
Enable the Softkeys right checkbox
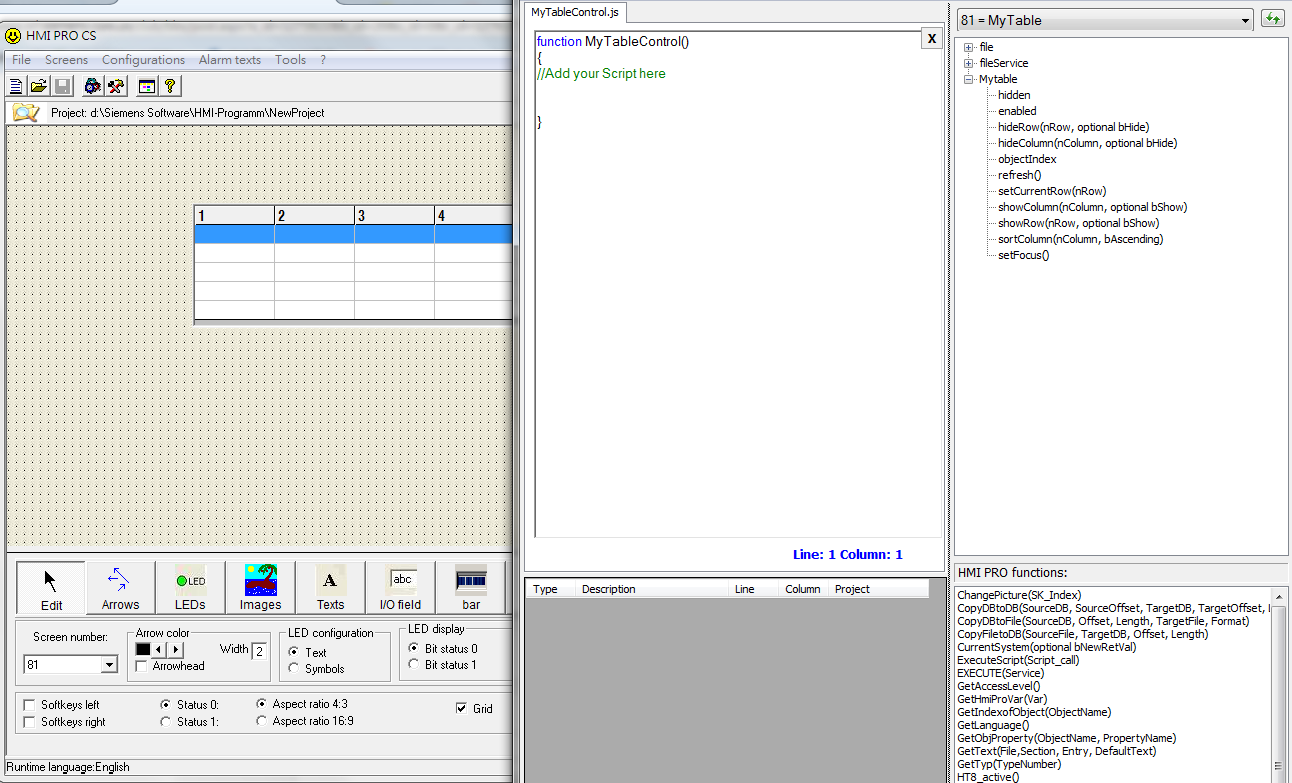[x=29, y=722]
